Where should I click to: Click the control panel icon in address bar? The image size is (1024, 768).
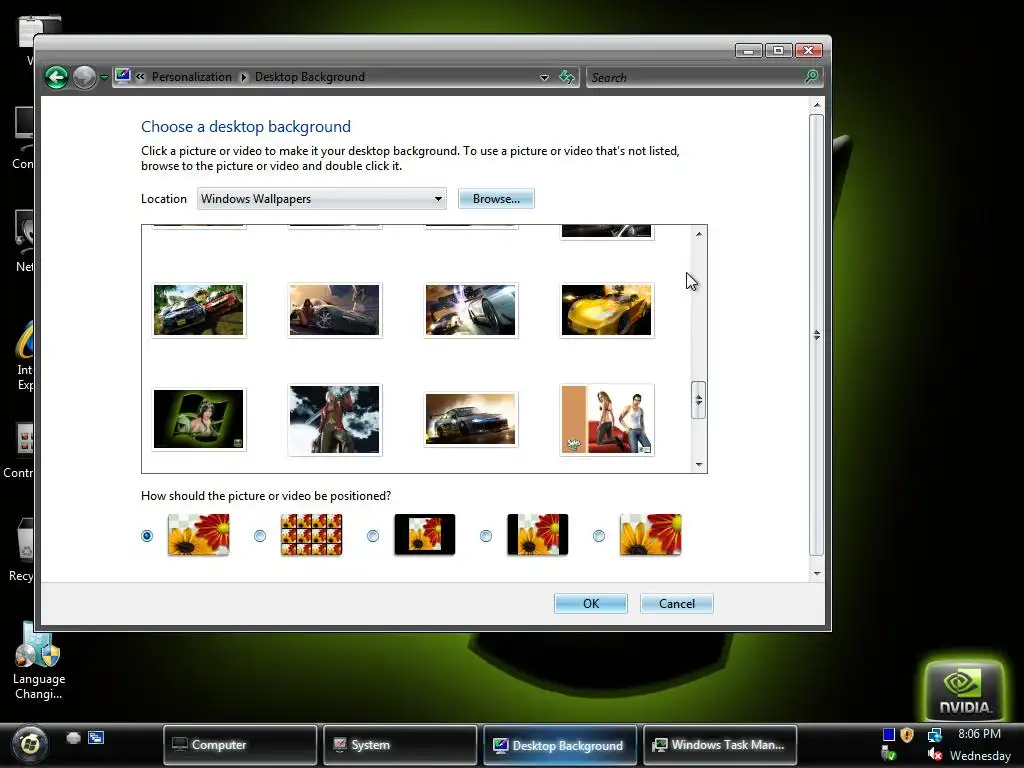coord(123,76)
